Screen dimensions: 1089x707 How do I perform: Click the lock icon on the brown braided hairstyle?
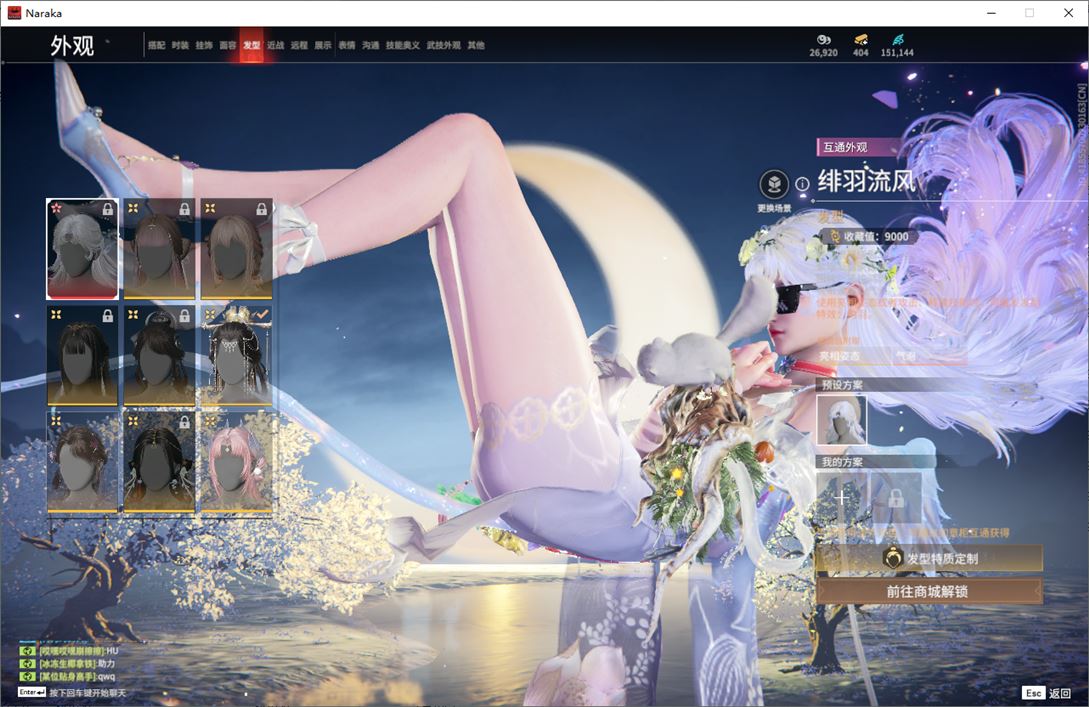point(261,209)
